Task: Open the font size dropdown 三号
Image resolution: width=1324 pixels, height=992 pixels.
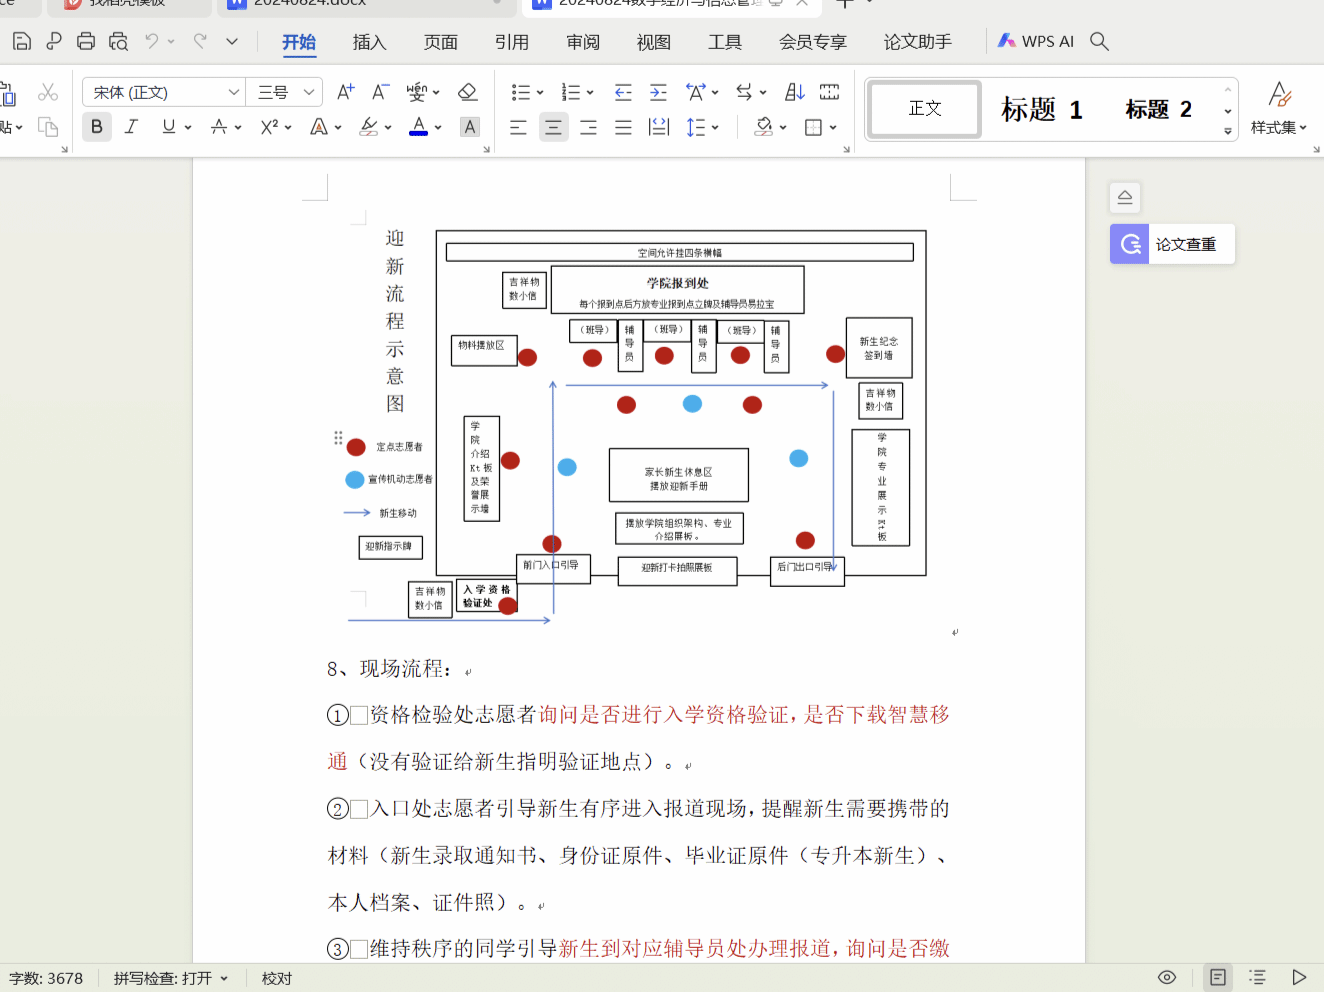Action: tap(309, 92)
